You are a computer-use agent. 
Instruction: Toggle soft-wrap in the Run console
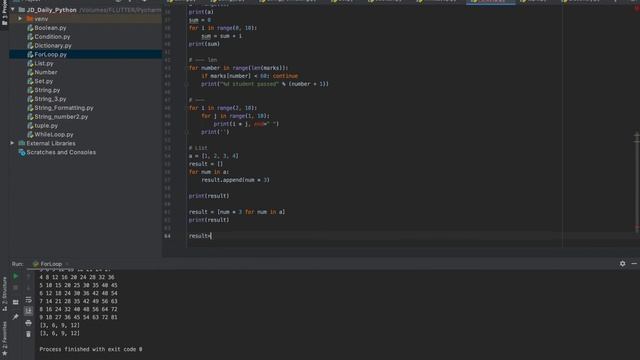coord(28,300)
